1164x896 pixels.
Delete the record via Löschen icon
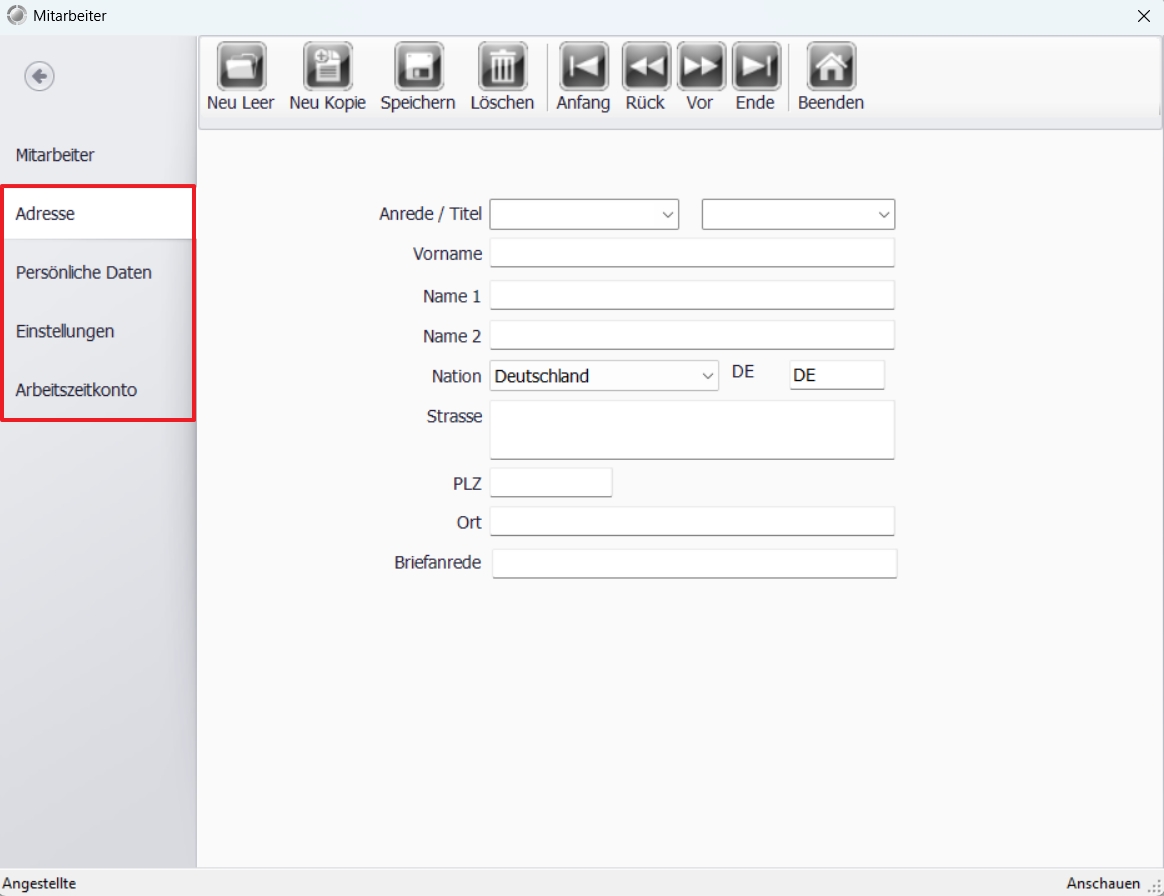pos(502,67)
